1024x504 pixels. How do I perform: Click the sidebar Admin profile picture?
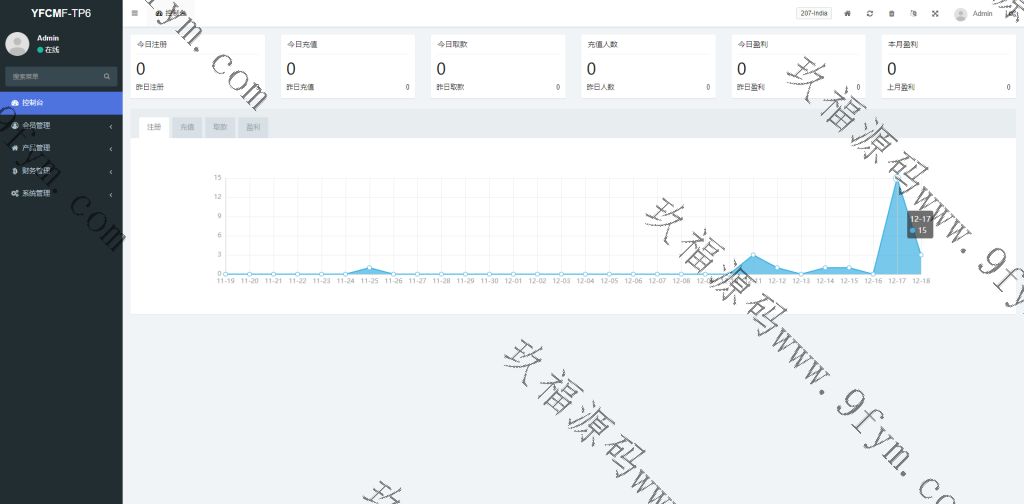(17, 43)
